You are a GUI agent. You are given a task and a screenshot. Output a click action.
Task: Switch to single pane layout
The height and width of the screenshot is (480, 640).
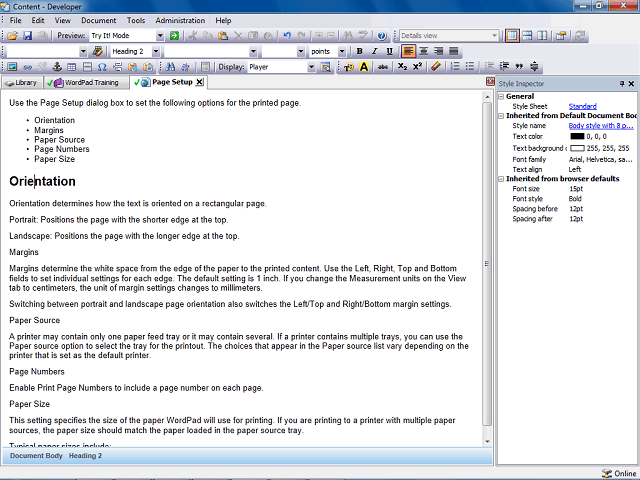(512, 36)
